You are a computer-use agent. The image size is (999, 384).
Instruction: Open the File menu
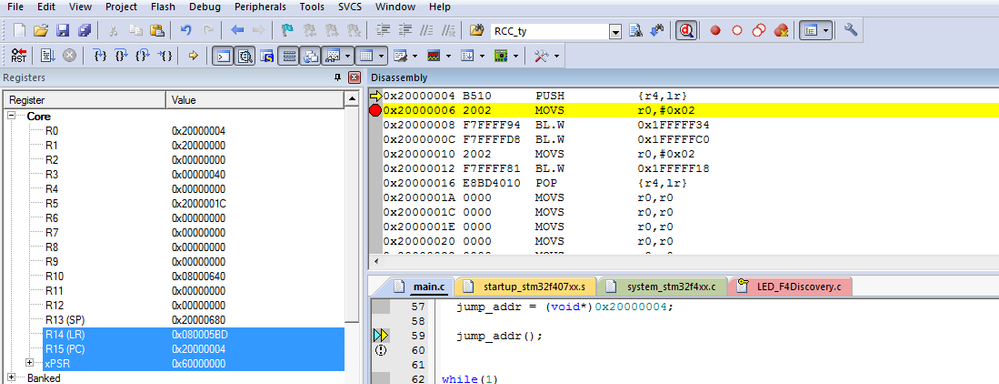click(x=15, y=7)
